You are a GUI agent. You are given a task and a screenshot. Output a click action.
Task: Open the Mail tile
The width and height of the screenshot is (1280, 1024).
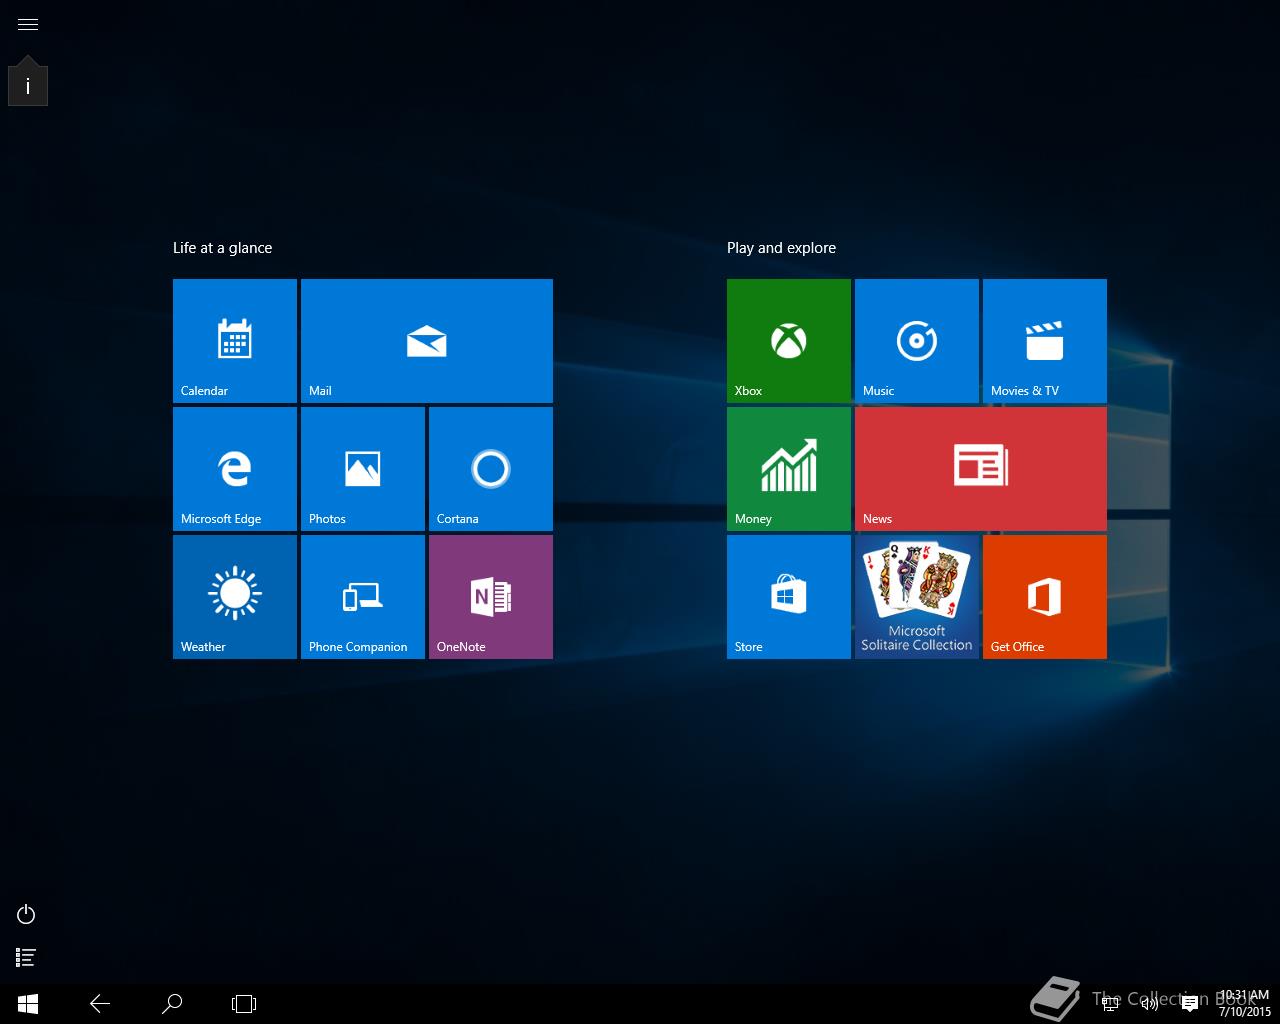[427, 341]
